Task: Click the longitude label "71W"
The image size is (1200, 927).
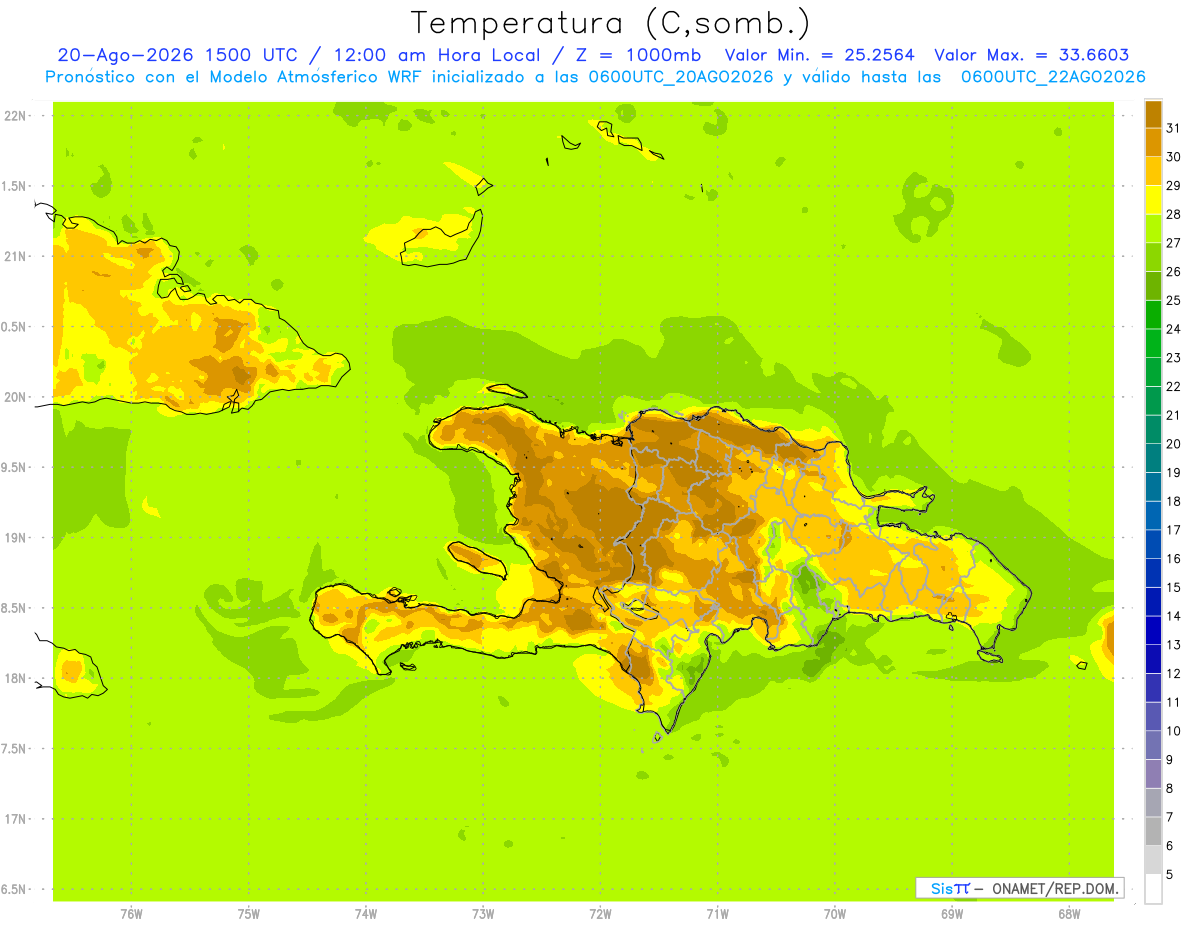Action: (717, 913)
